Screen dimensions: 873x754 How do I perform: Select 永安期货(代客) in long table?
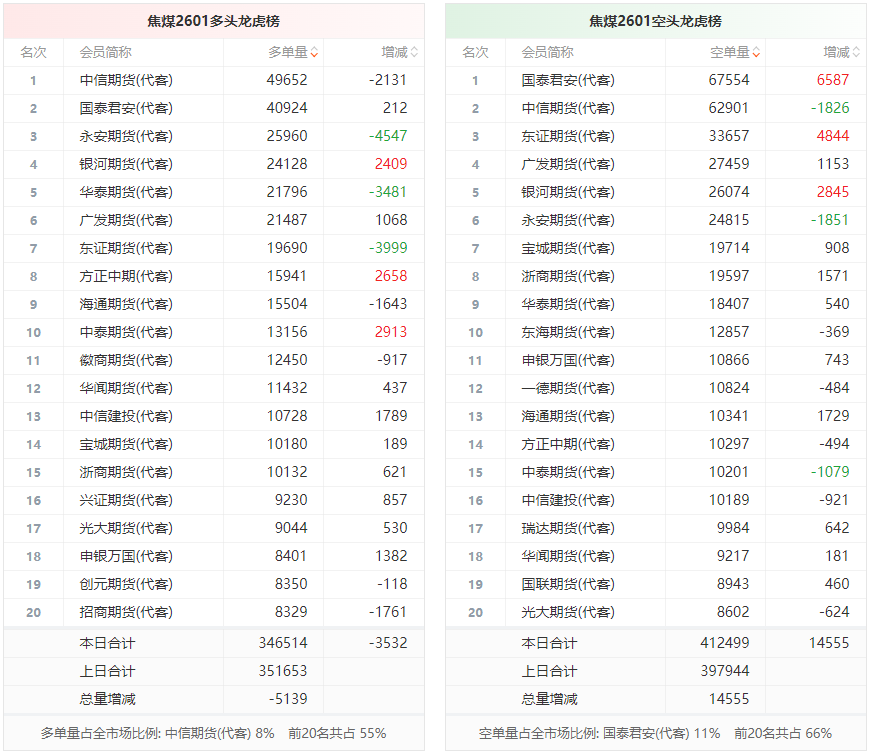[x=126, y=136]
